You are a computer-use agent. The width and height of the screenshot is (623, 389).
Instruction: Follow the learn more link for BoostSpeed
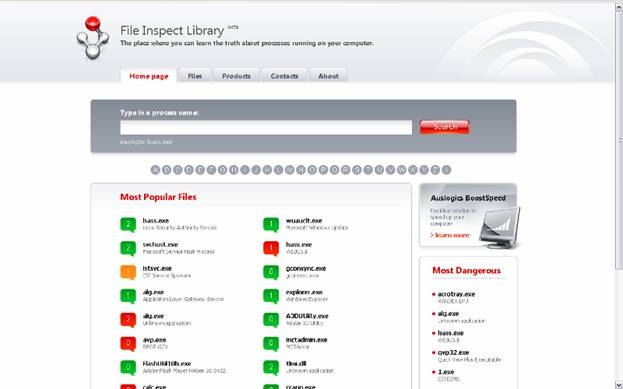pos(450,235)
